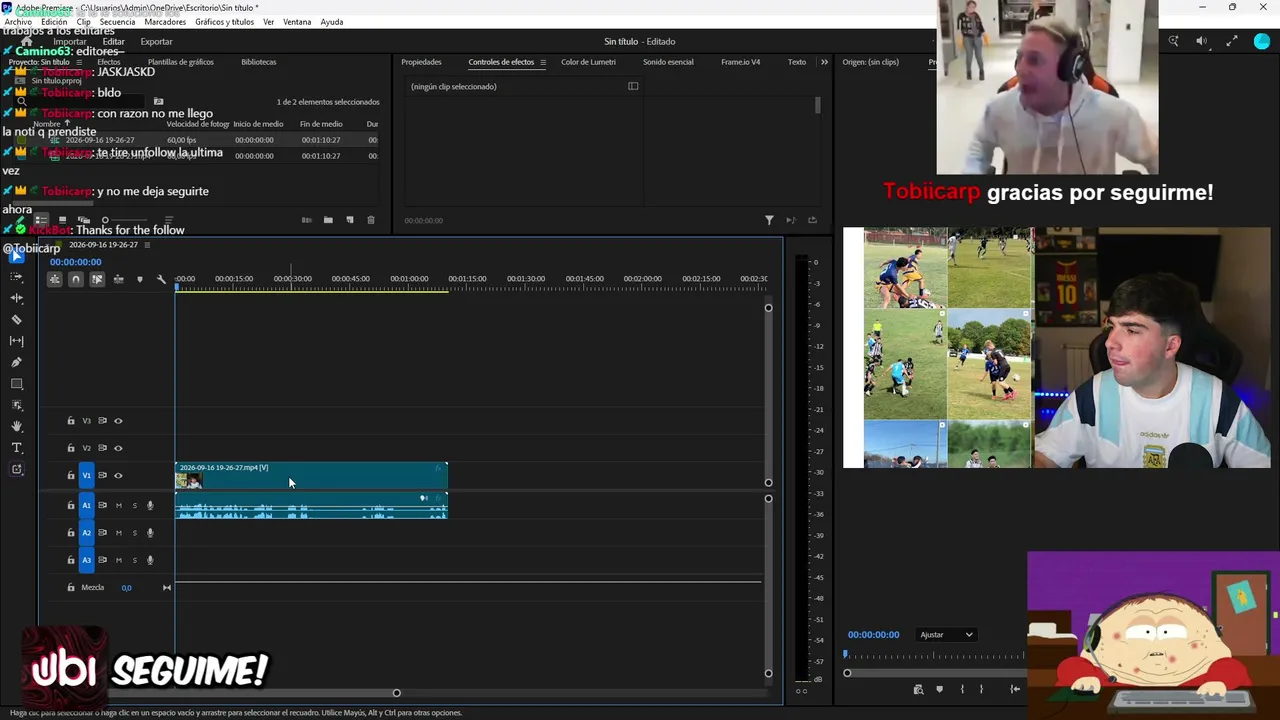Open the Secuencia menu
Viewport: 1280px width, 720px height.
117,22
